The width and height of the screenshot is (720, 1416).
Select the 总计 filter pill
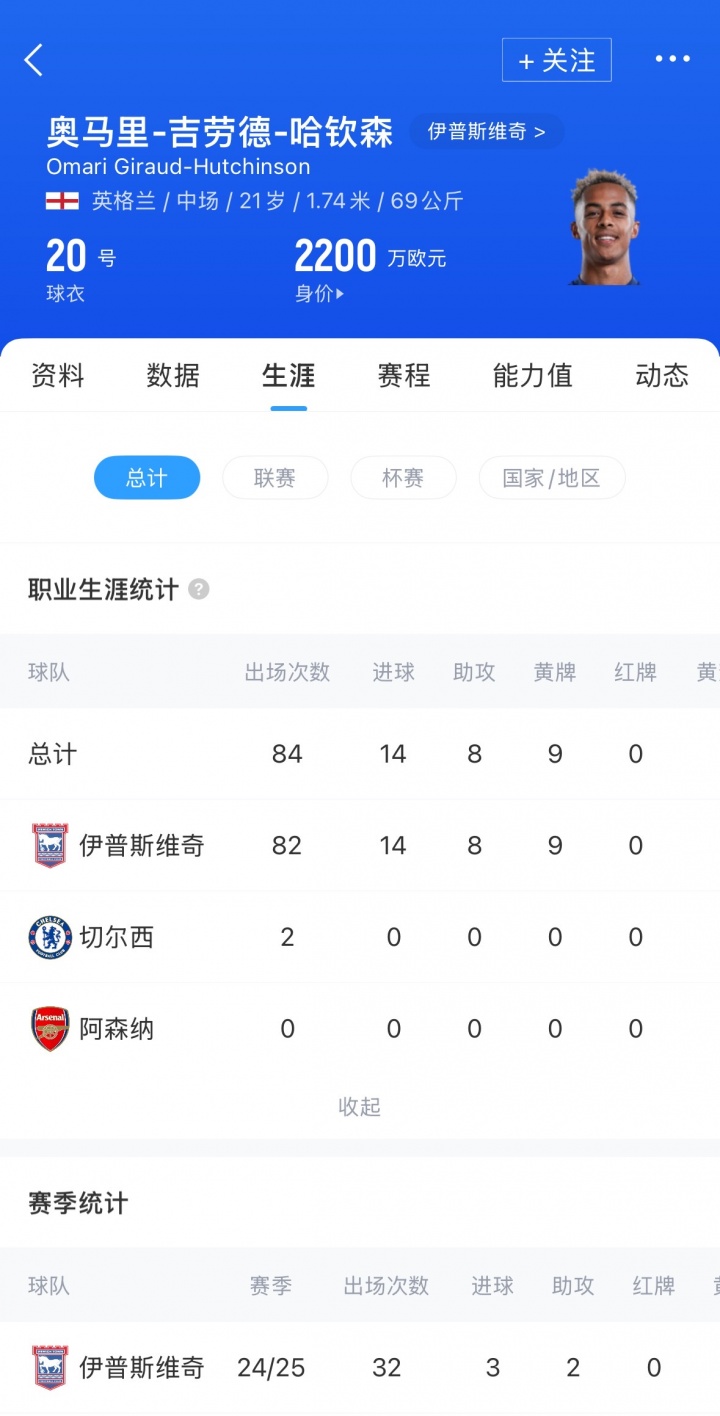[x=147, y=478]
